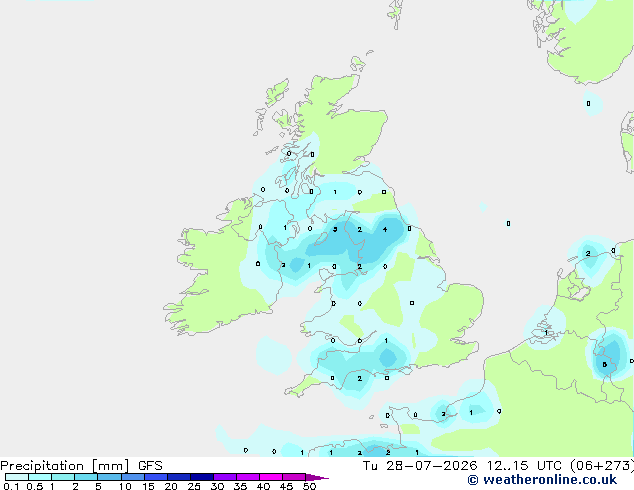
Task: Select the 5 mm legend color swatch
Action: (x=109, y=477)
